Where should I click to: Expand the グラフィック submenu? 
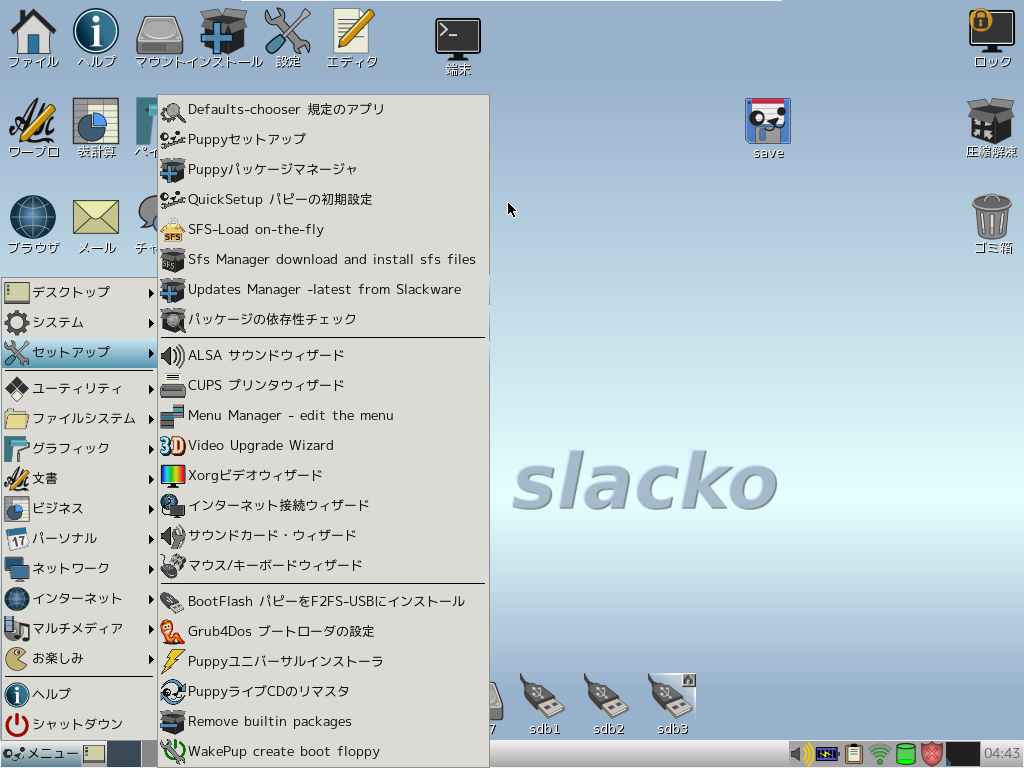[x=79, y=449]
